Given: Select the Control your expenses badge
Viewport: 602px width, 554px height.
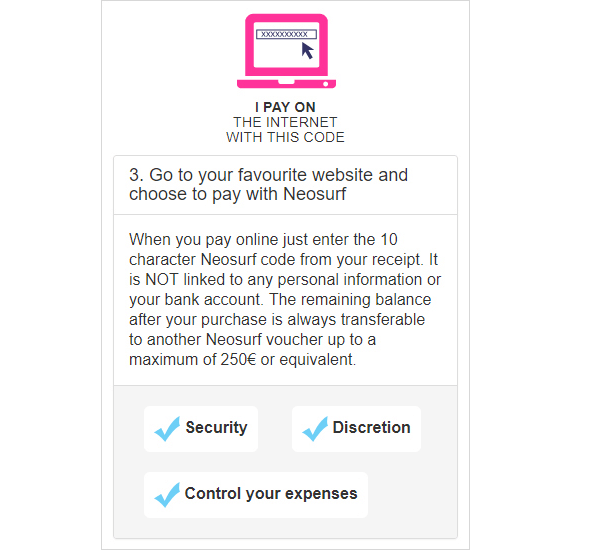Looking at the screenshot, I should (x=256, y=495).
